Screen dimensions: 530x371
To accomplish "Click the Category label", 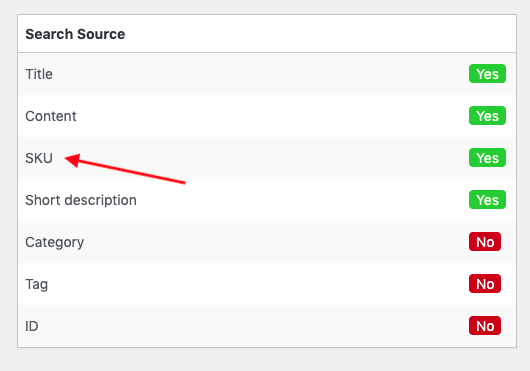I will coord(54,242).
